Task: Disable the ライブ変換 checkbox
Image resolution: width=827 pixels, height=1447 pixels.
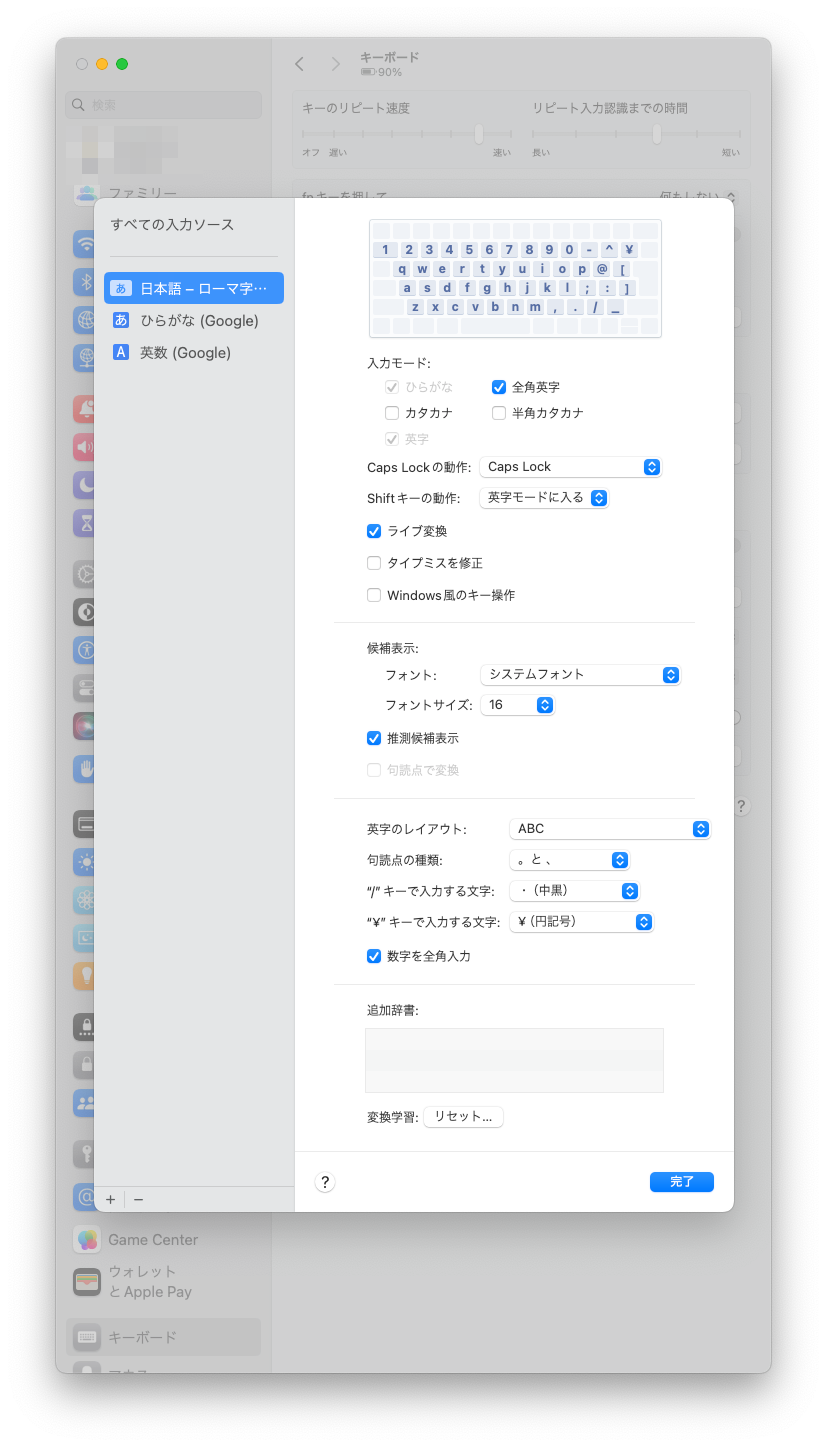Action: (374, 531)
